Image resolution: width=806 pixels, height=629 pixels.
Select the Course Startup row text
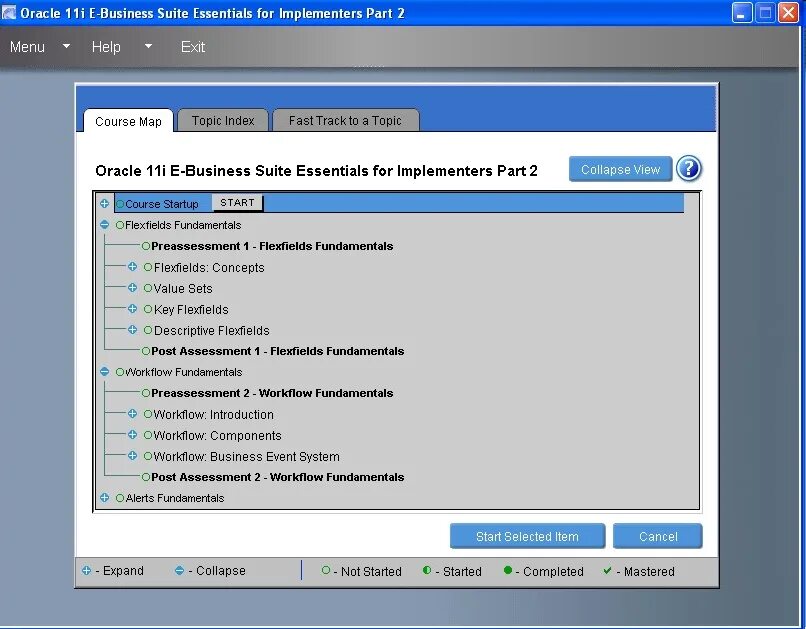click(x=161, y=204)
